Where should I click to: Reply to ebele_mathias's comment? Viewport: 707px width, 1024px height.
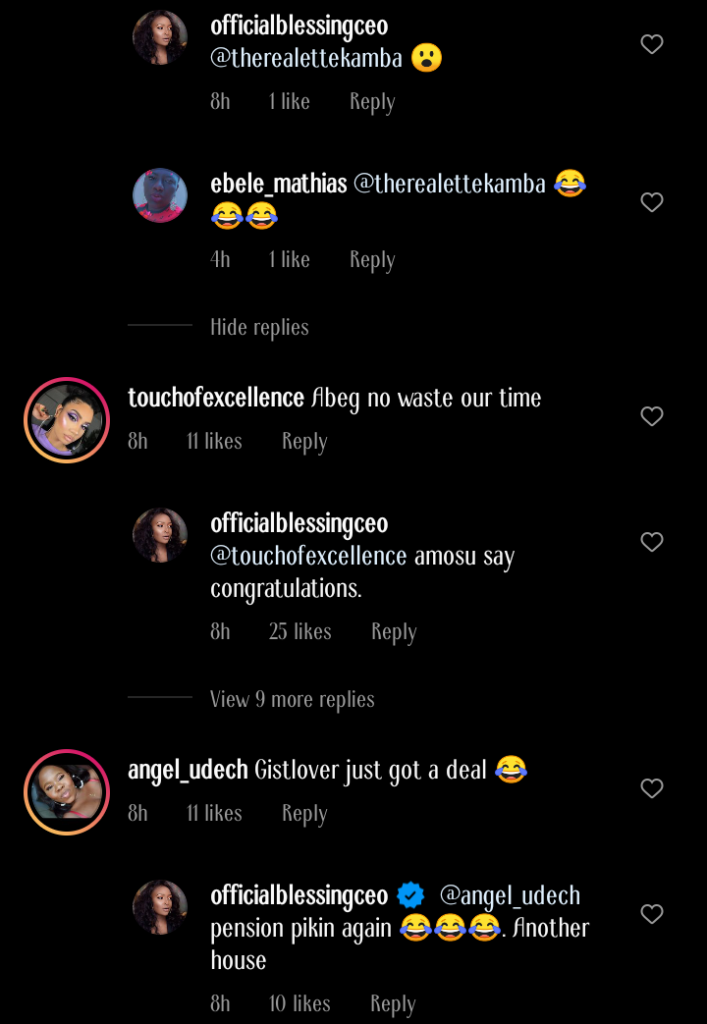pos(372,260)
